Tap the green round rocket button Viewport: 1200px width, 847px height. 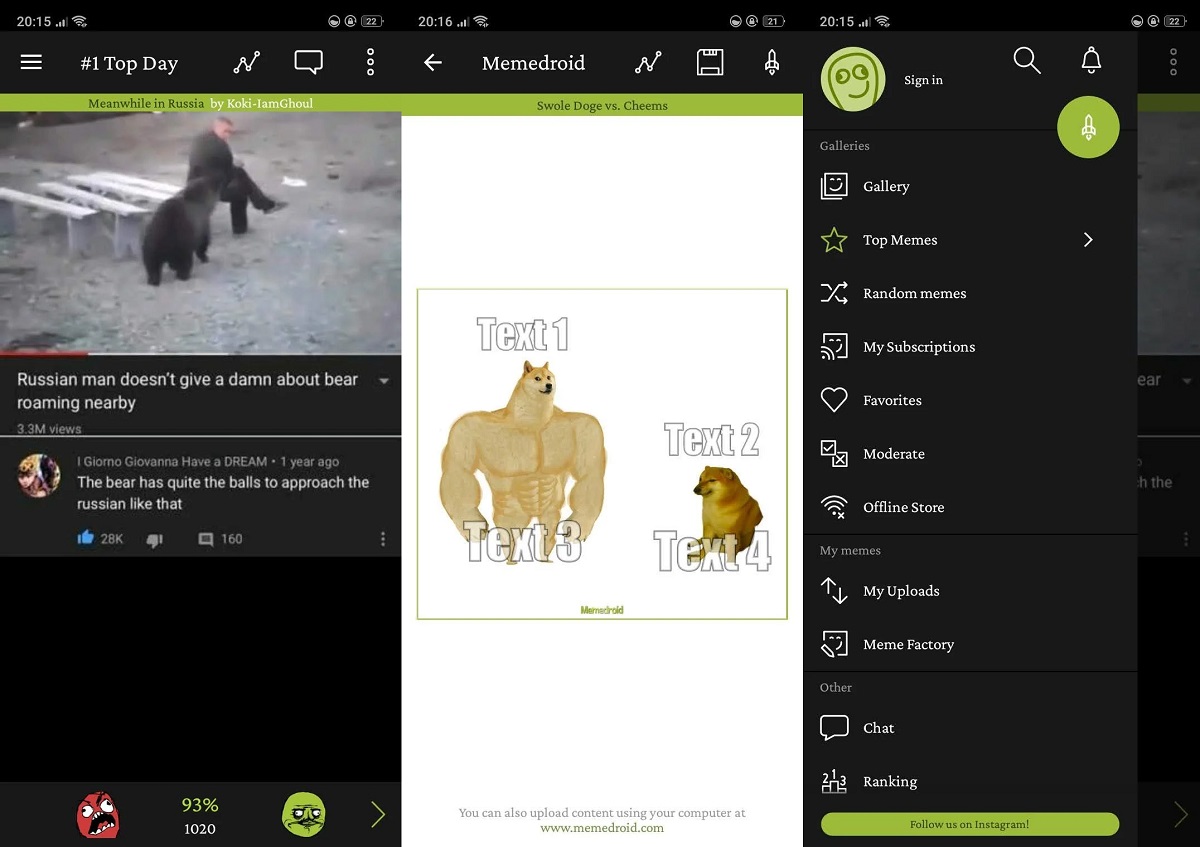(1088, 127)
